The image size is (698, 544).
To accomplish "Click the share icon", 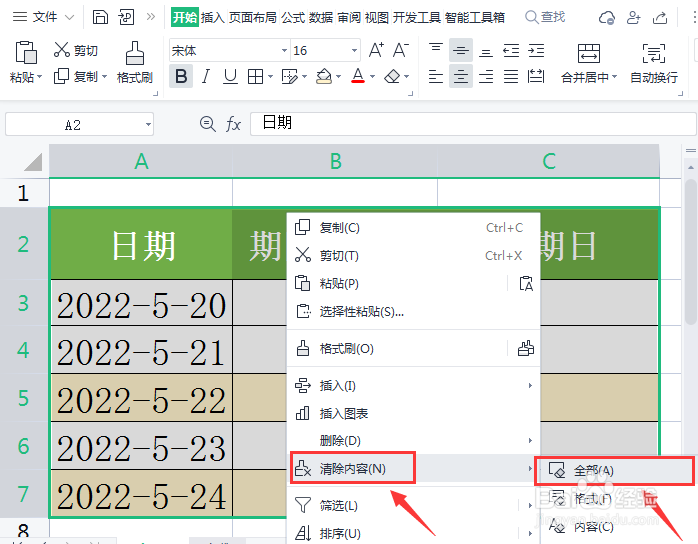I will point(660,17).
